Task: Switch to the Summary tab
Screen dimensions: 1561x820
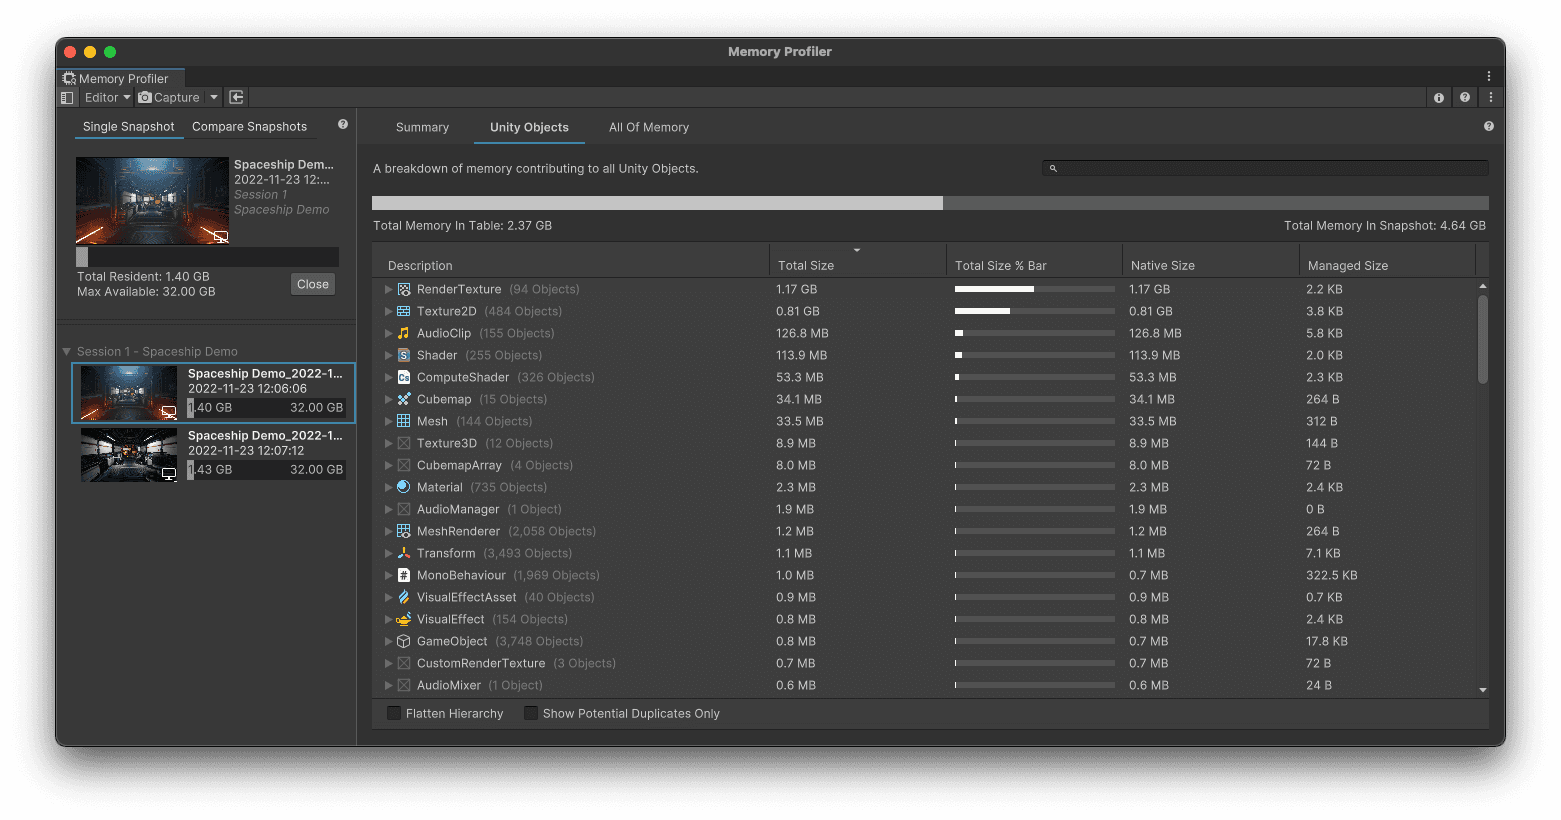Action: [422, 127]
